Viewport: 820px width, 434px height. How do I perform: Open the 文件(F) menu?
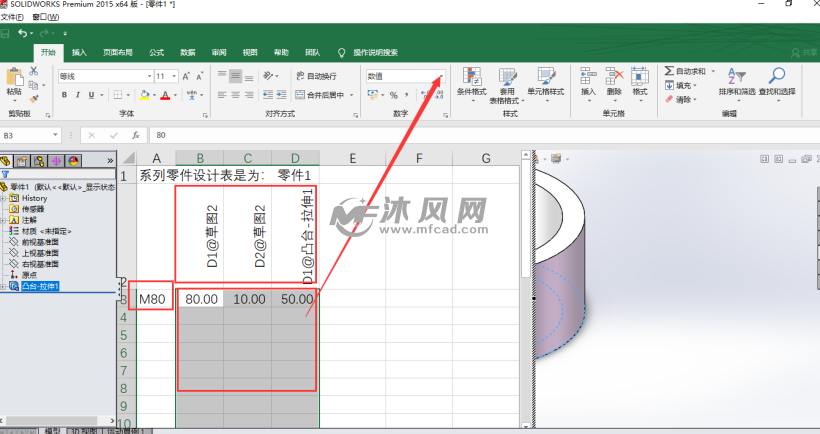[x=12, y=17]
